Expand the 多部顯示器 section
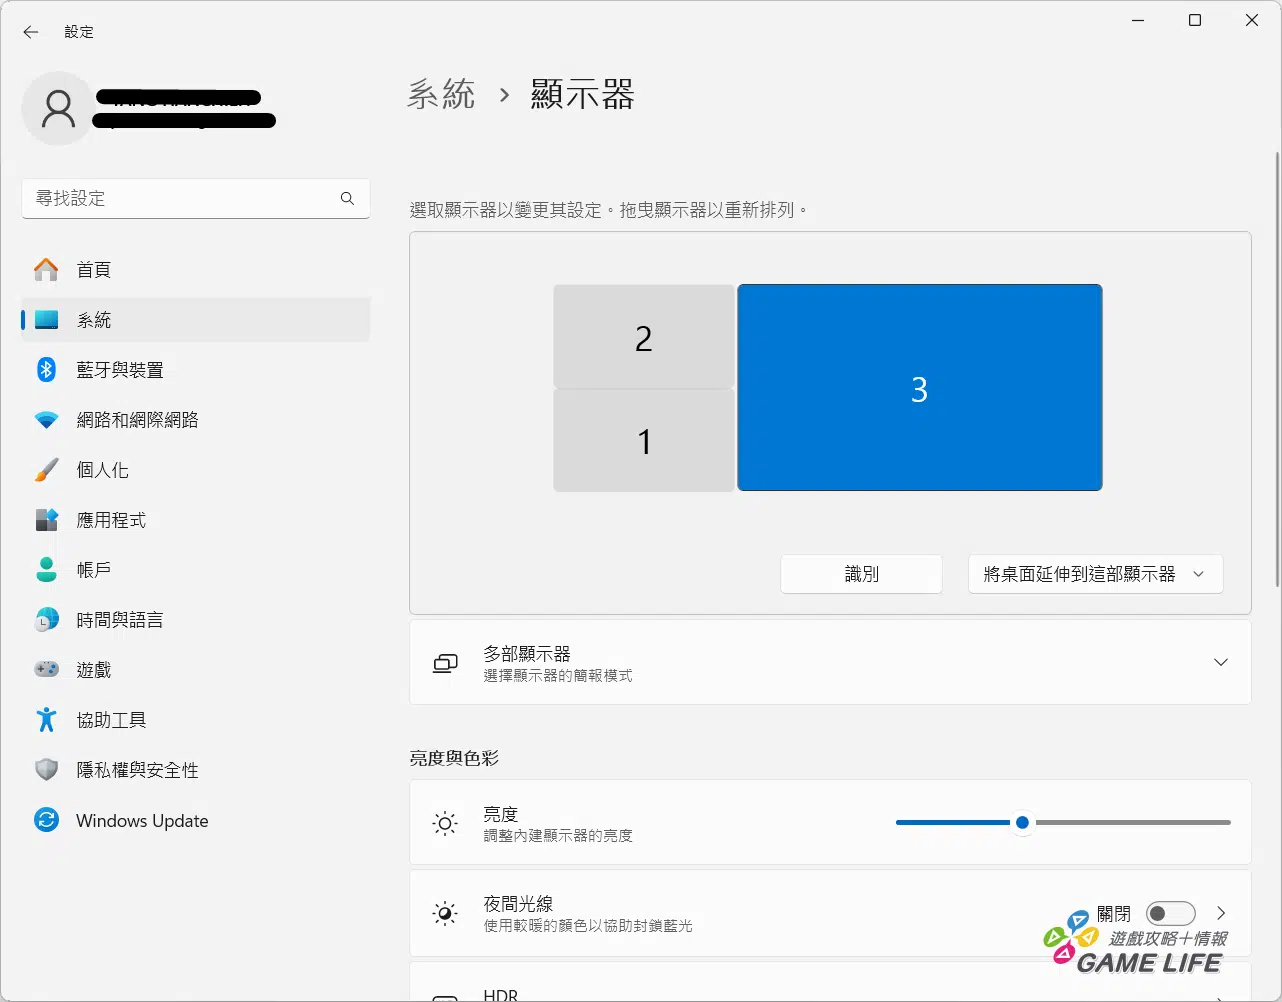 click(1220, 663)
